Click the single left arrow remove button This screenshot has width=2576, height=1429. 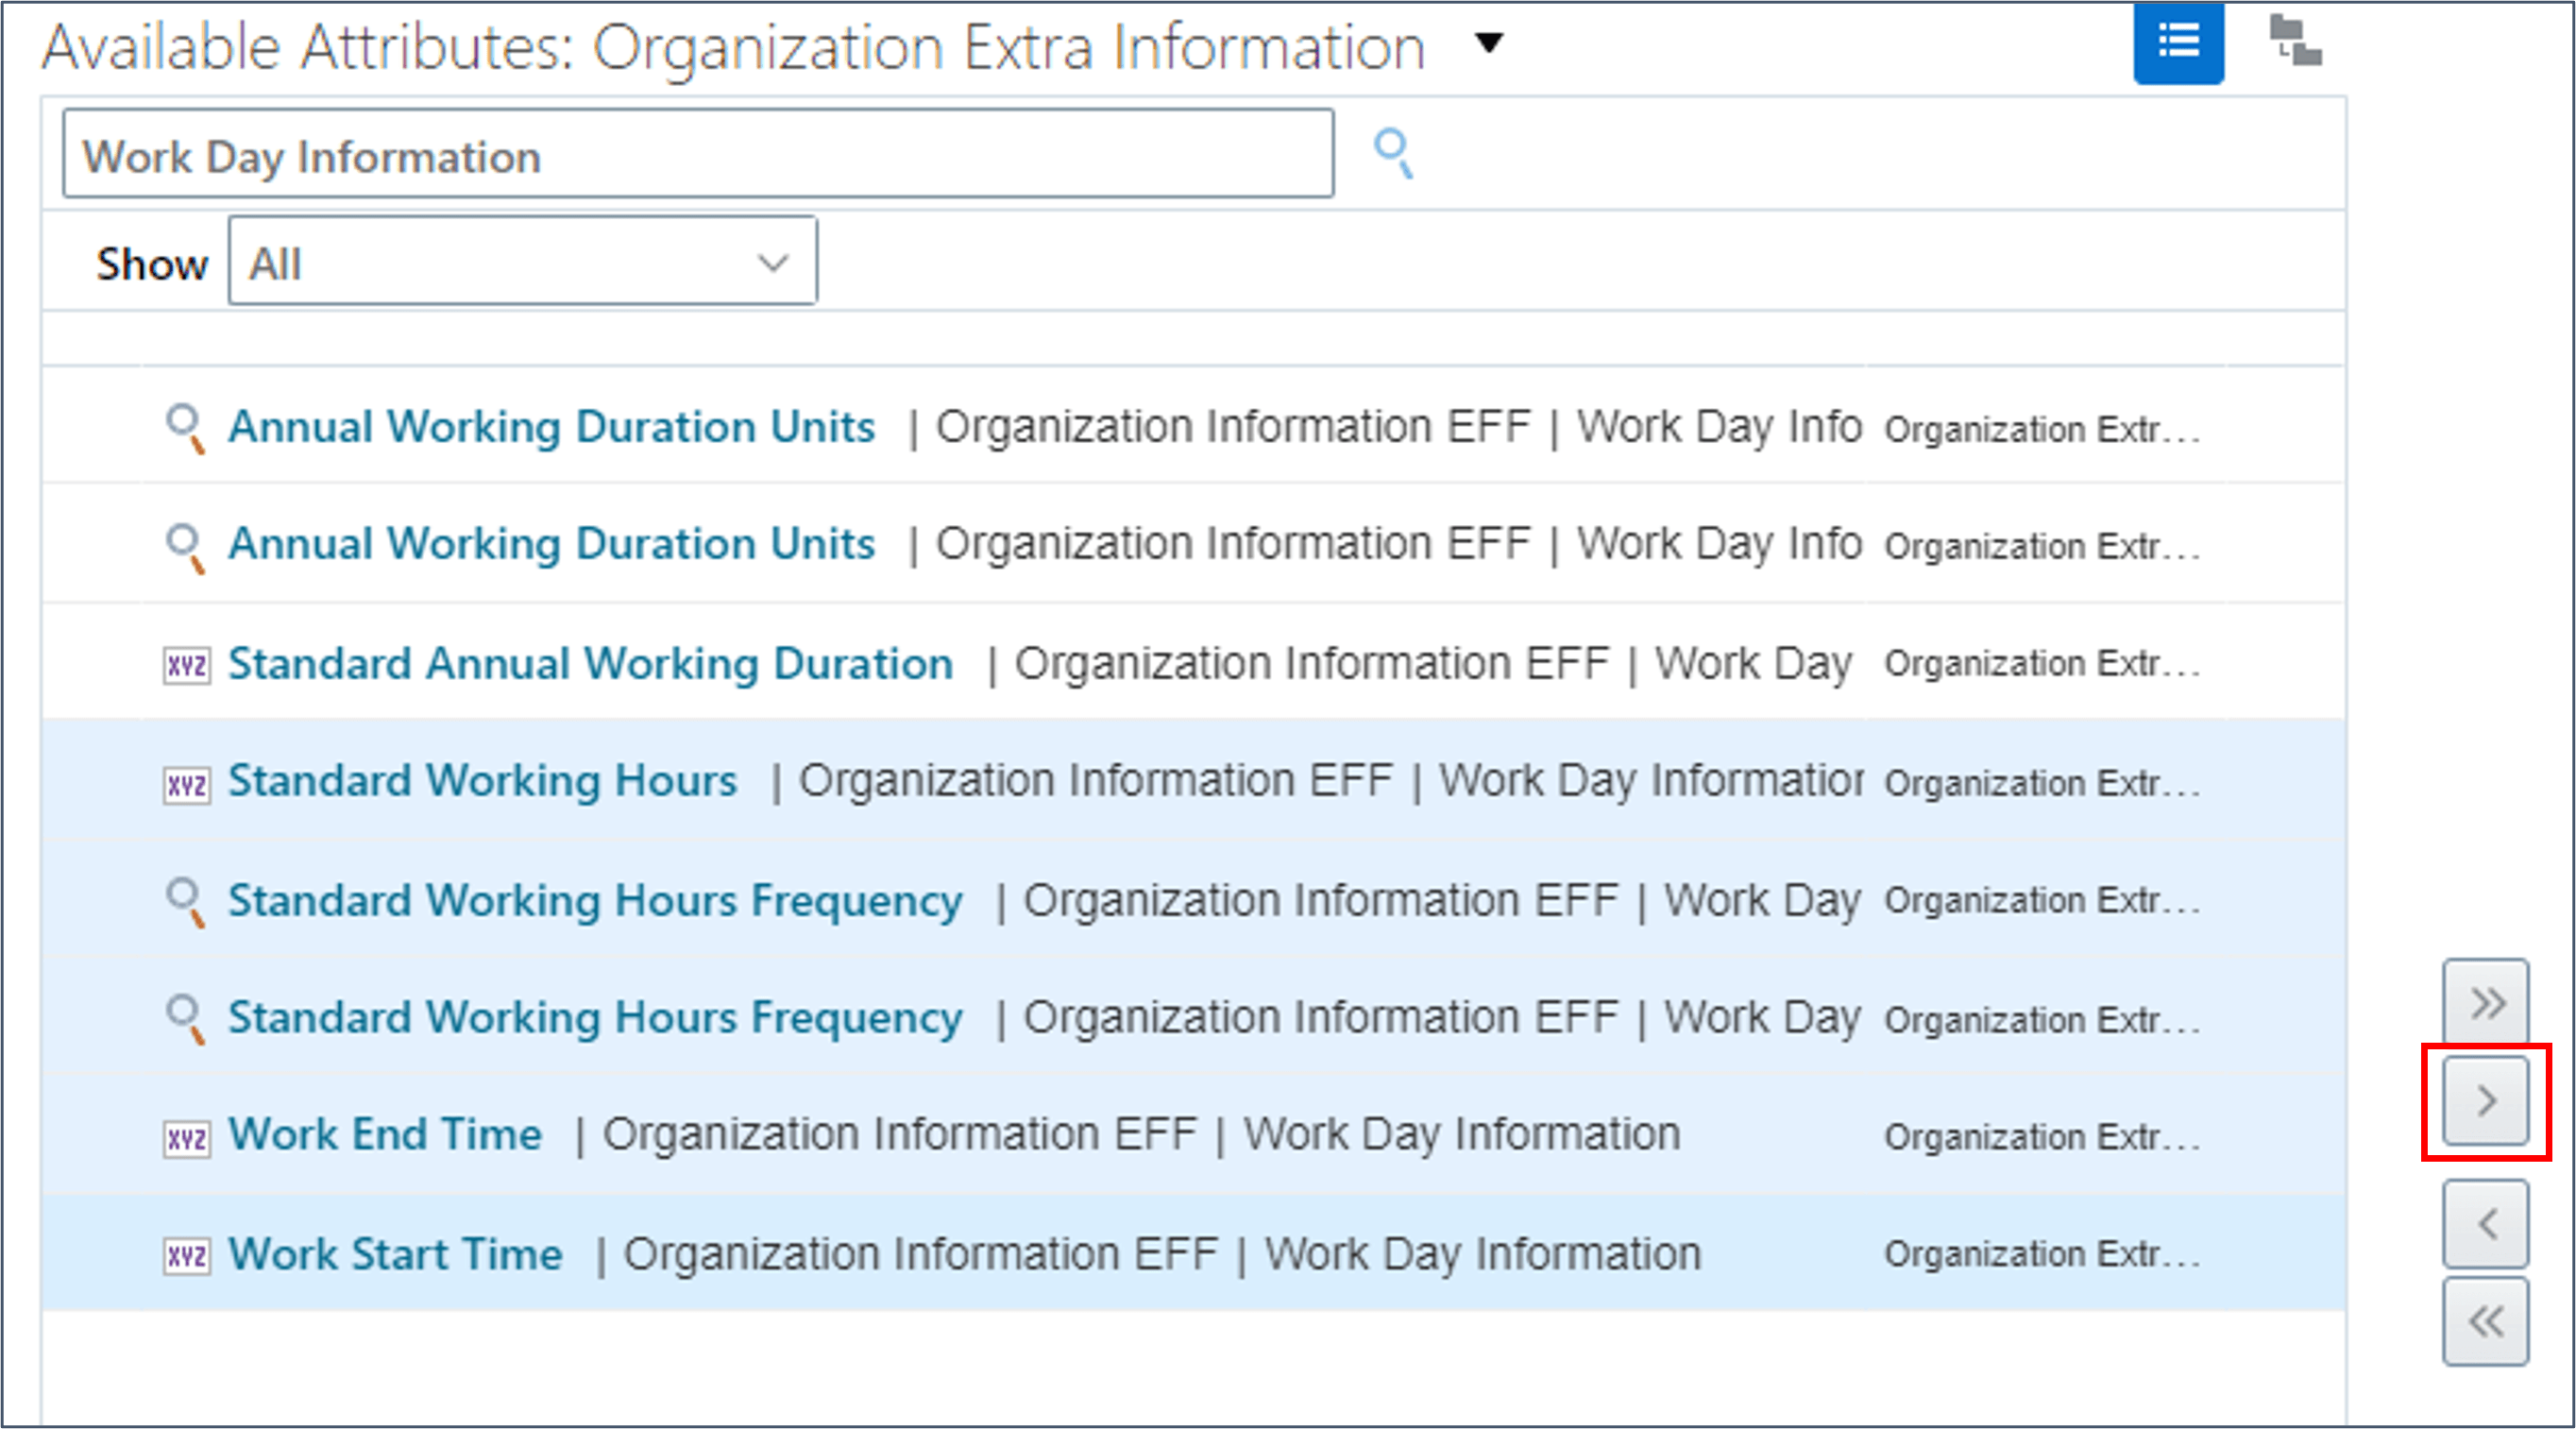[2485, 1223]
